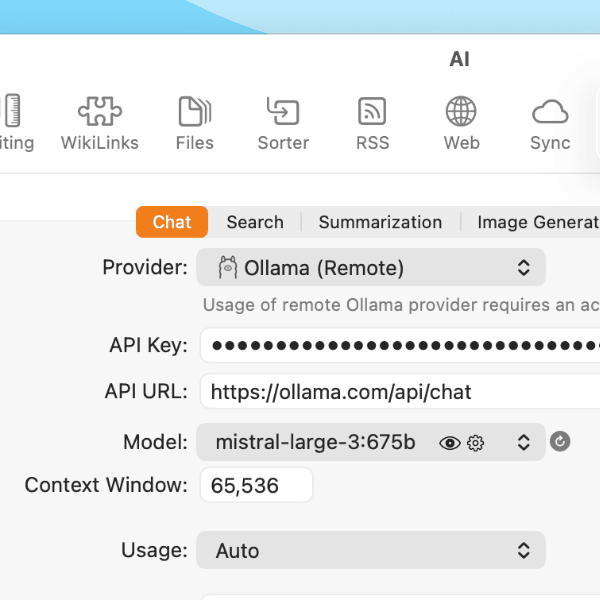Open the WikiLinks settings pane
600x600 pixels.
pos(99,123)
